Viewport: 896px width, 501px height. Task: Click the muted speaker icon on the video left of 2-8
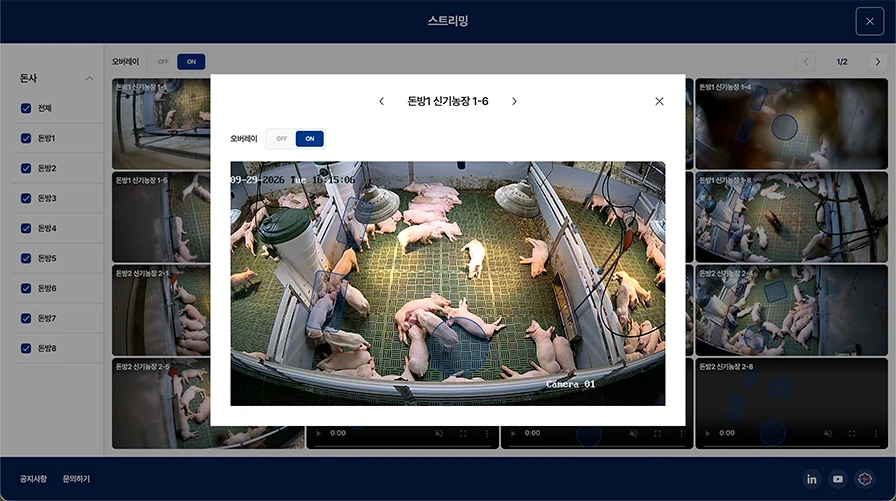[x=633, y=434]
